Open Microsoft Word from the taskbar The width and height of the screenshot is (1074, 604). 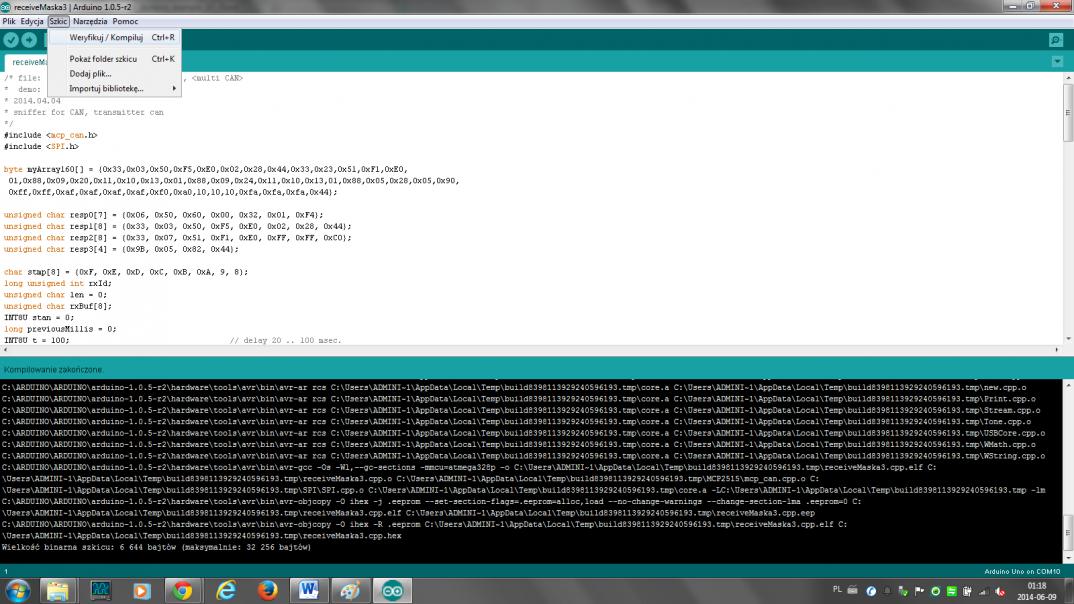[x=307, y=590]
